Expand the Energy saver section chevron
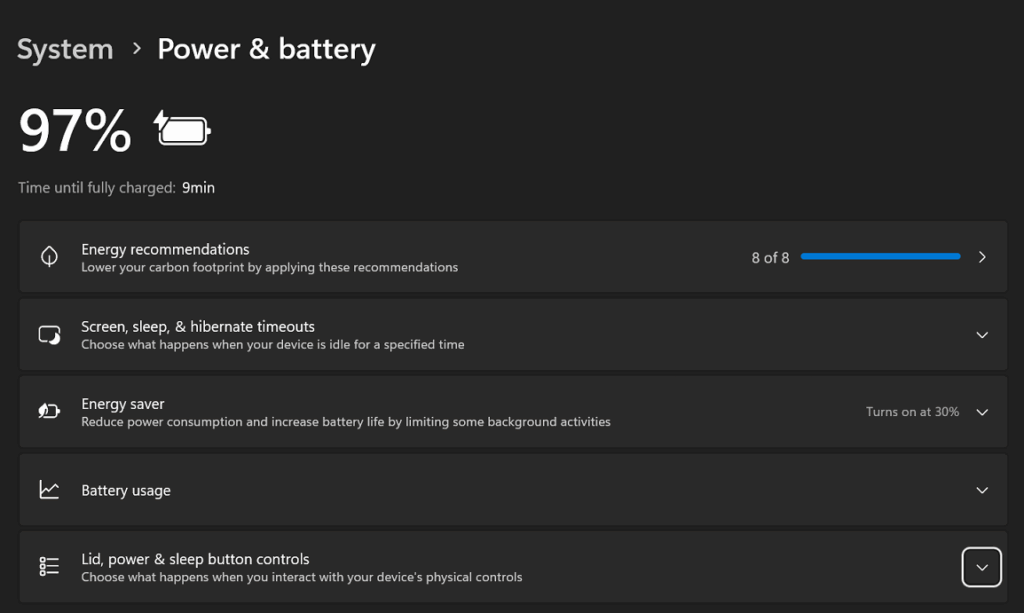Image resolution: width=1024 pixels, height=613 pixels. pyautogui.click(x=982, y=412)
